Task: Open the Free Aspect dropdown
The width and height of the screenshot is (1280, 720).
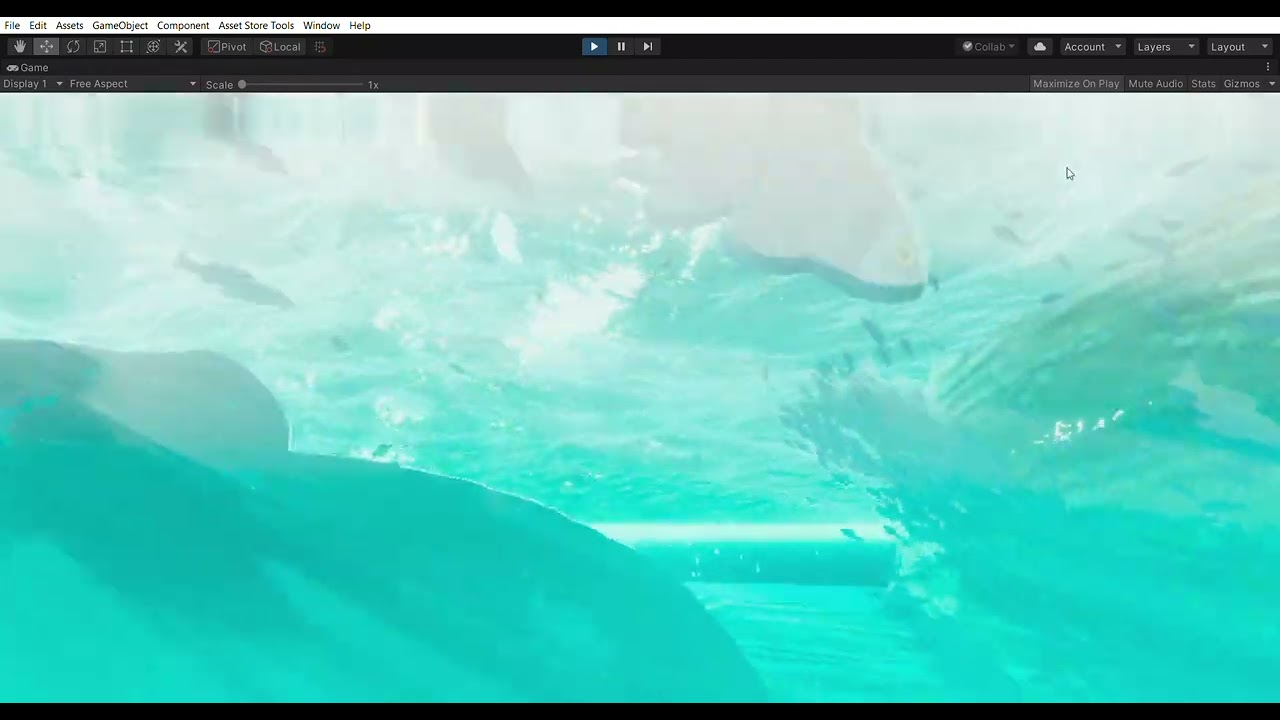Action: [133, 84]
